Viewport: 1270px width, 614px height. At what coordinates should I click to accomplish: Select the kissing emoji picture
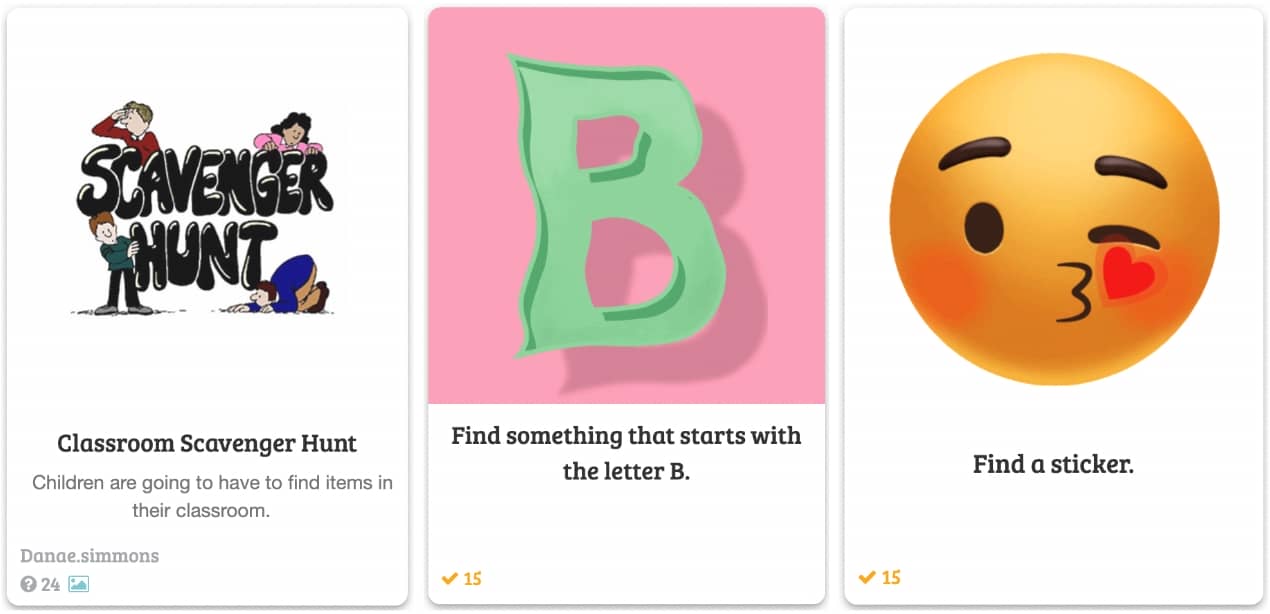coord(1053,211)
